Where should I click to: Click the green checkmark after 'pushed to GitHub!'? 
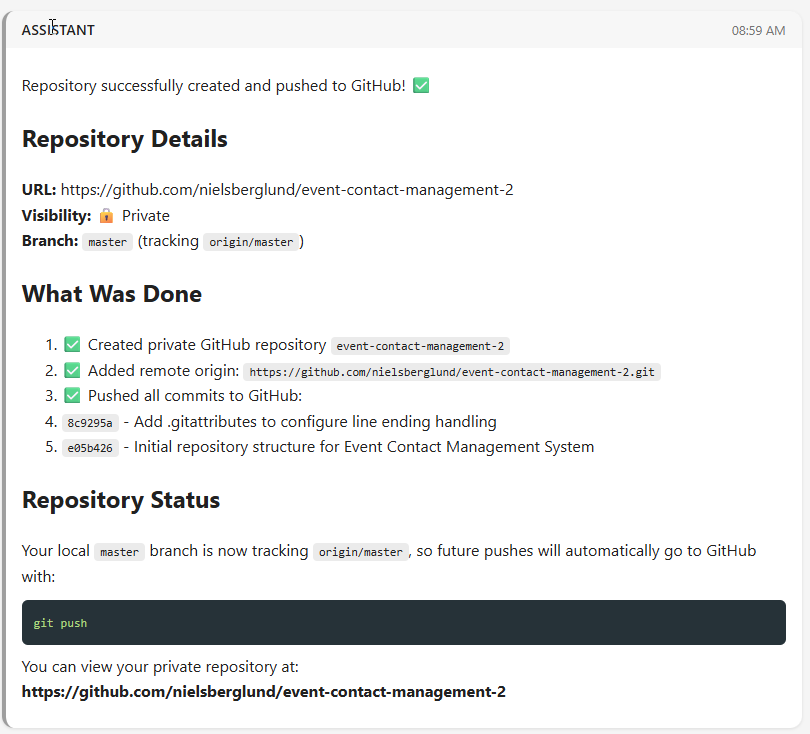tap(421, 86)
